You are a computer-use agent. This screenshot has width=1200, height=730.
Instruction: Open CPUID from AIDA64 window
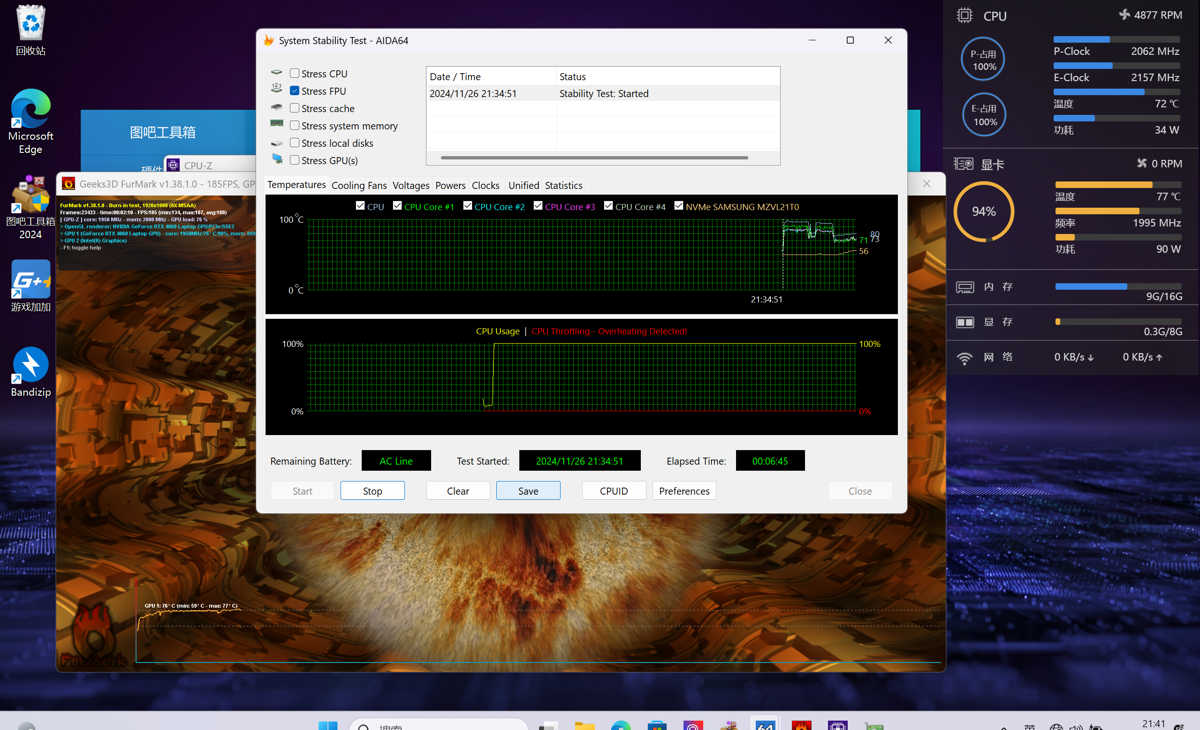[614, 491]
